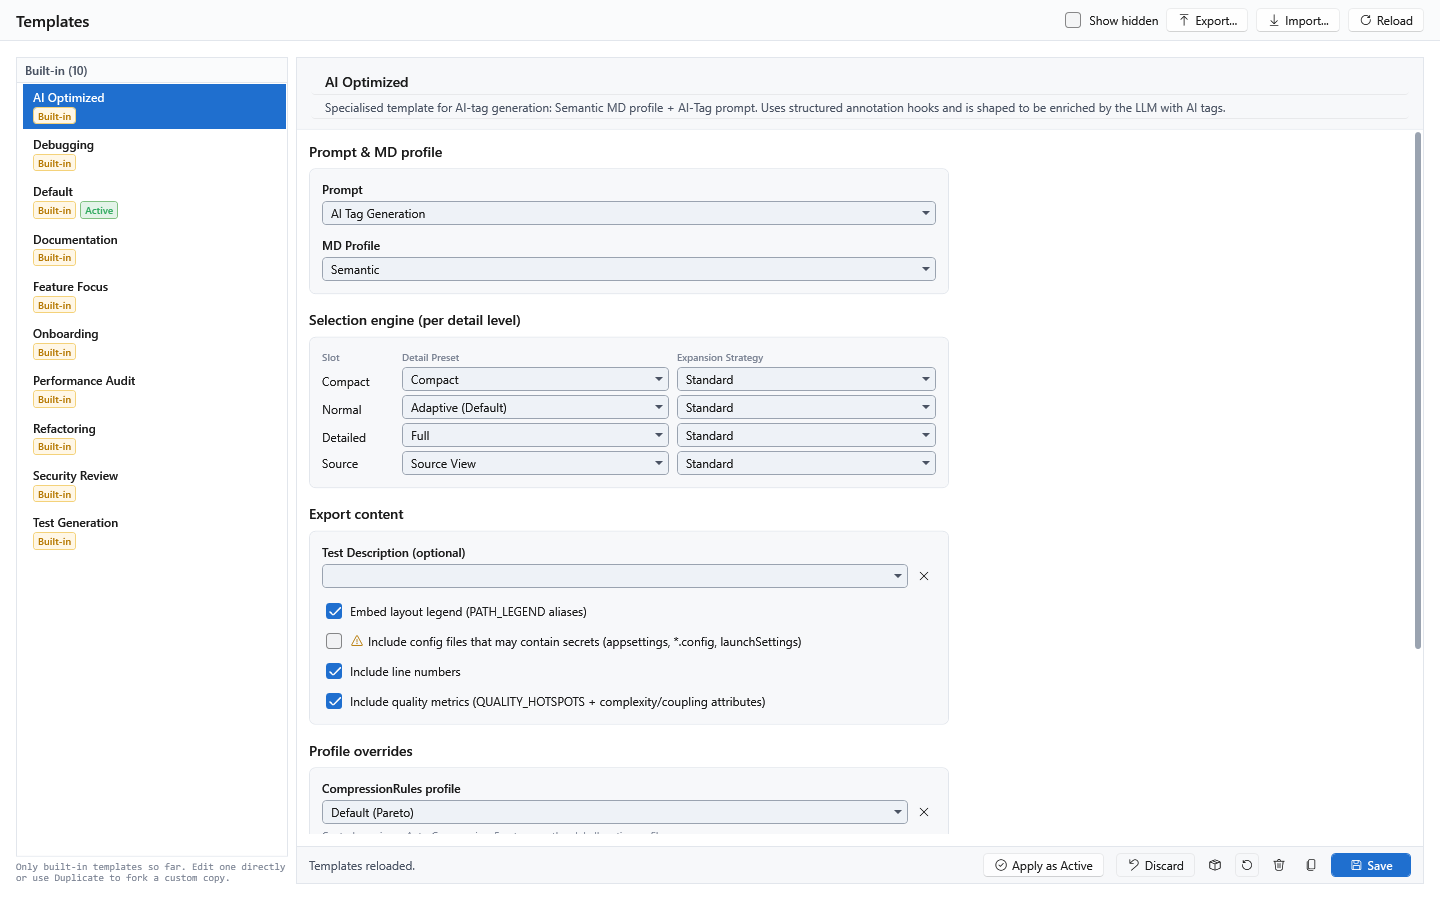The width and height of the screenshot is (1440, 900).
Task: Click the circular reset arrow icon
Action: tap(1247, 865)
